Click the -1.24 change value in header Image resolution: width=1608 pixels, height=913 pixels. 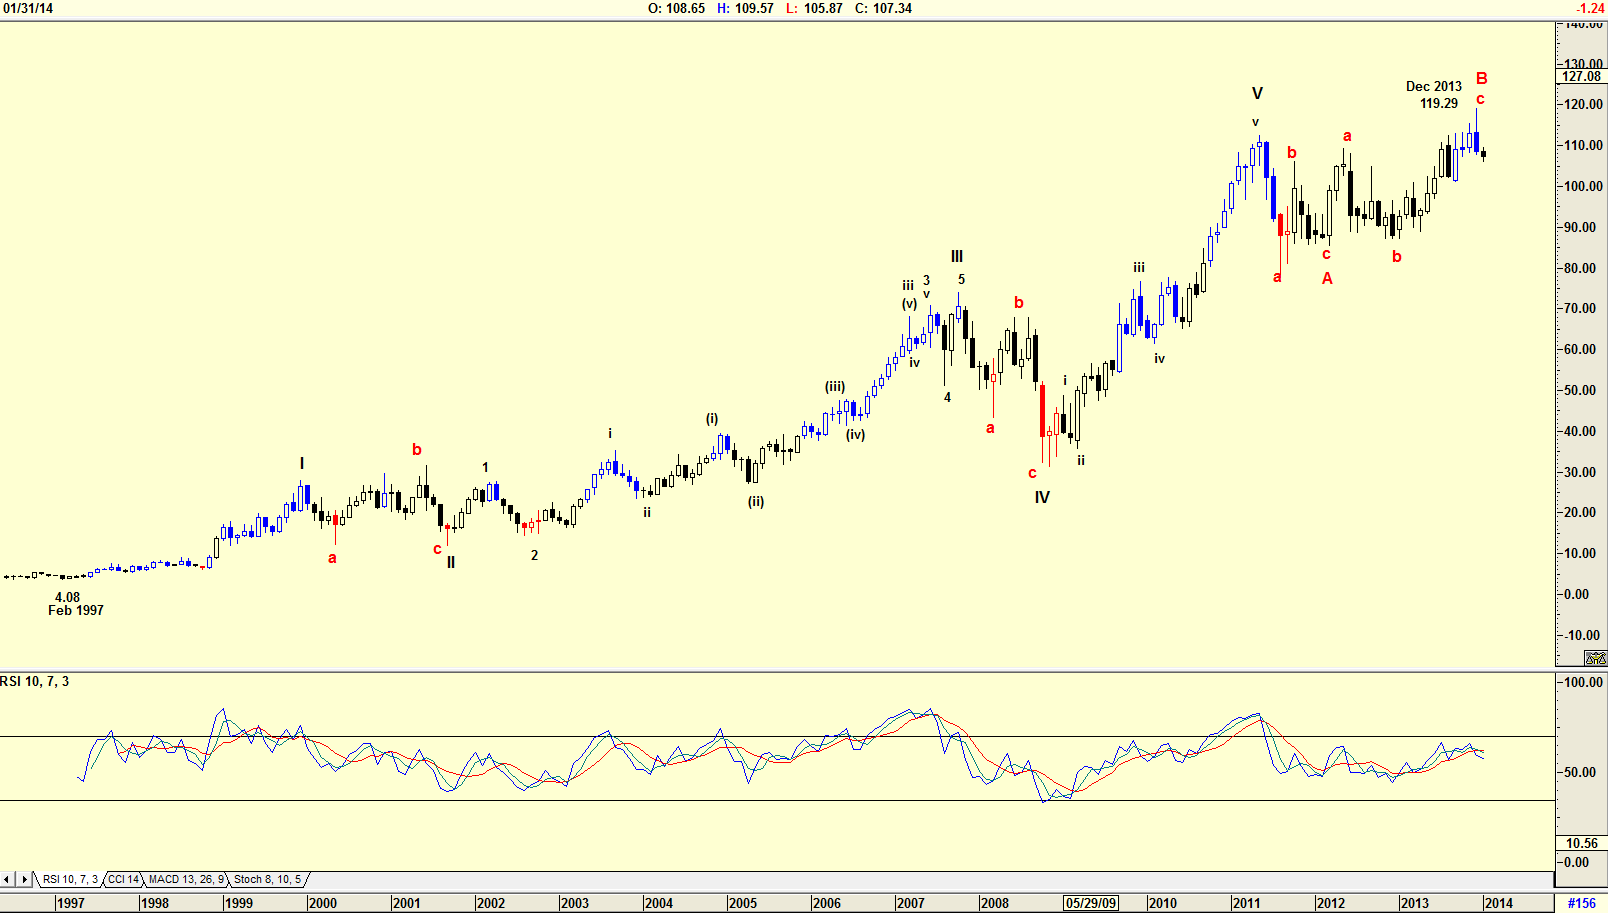(x=1590, y=8)
